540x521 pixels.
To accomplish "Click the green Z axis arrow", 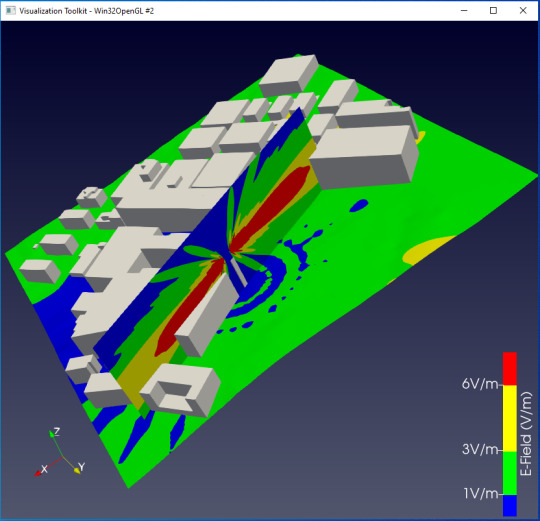I will (51, 434).
